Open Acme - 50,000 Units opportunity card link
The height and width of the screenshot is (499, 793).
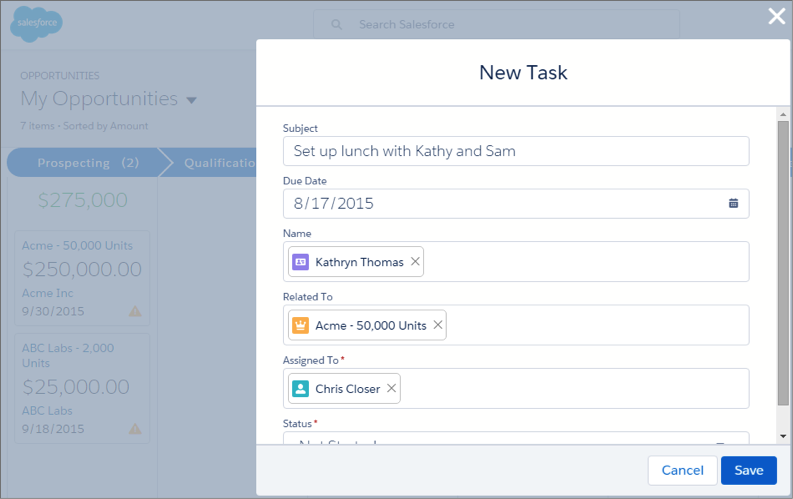[77, 245]
